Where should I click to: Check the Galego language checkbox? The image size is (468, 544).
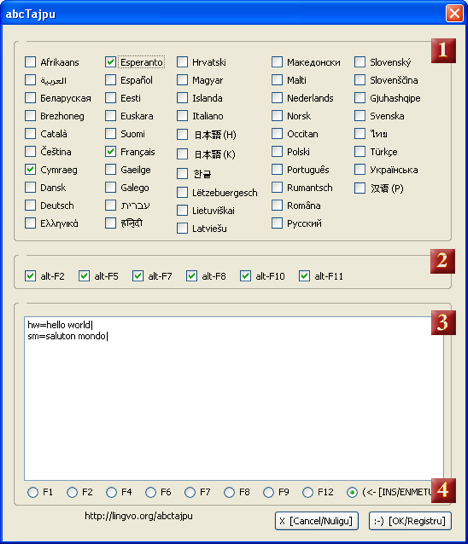[x=110, y=187]
